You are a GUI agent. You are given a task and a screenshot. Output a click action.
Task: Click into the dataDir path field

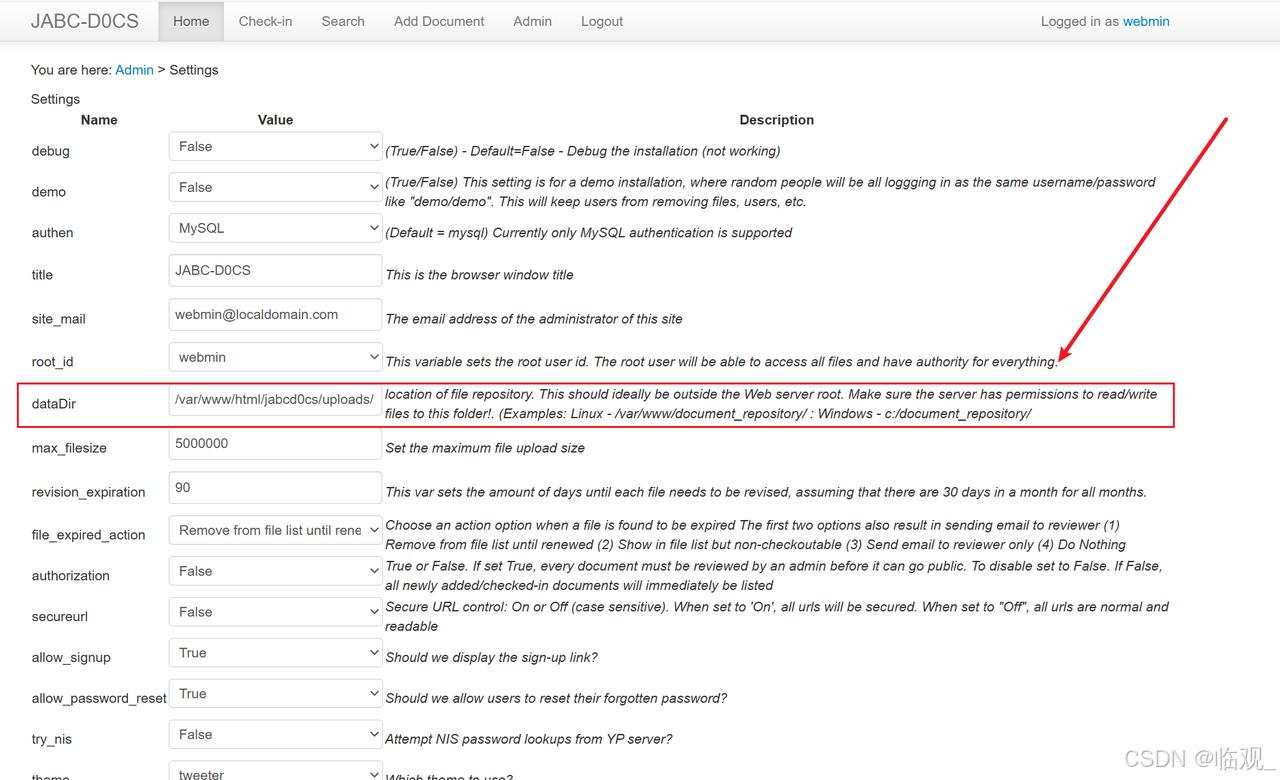(275, 399)
